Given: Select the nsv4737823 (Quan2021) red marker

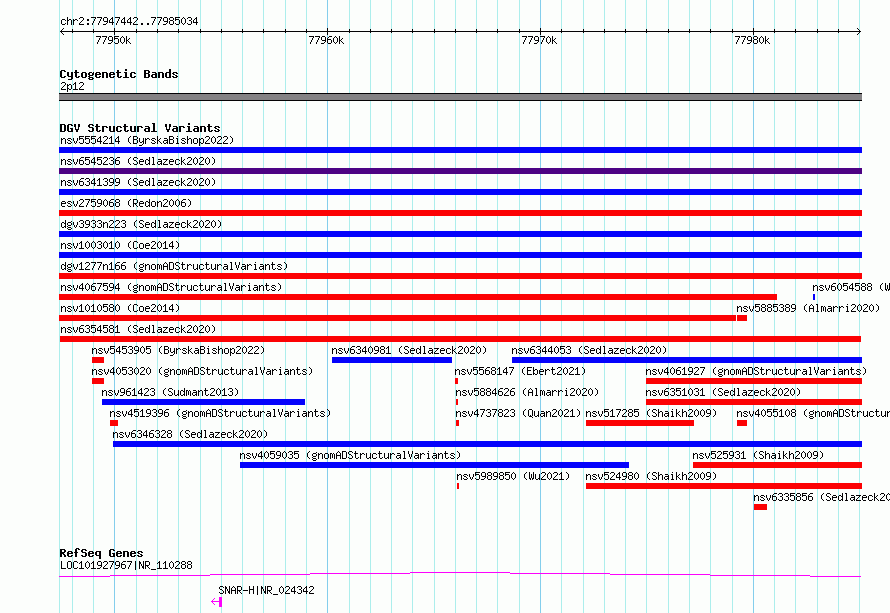Looking at the screenshot, I should pos(457,423).
